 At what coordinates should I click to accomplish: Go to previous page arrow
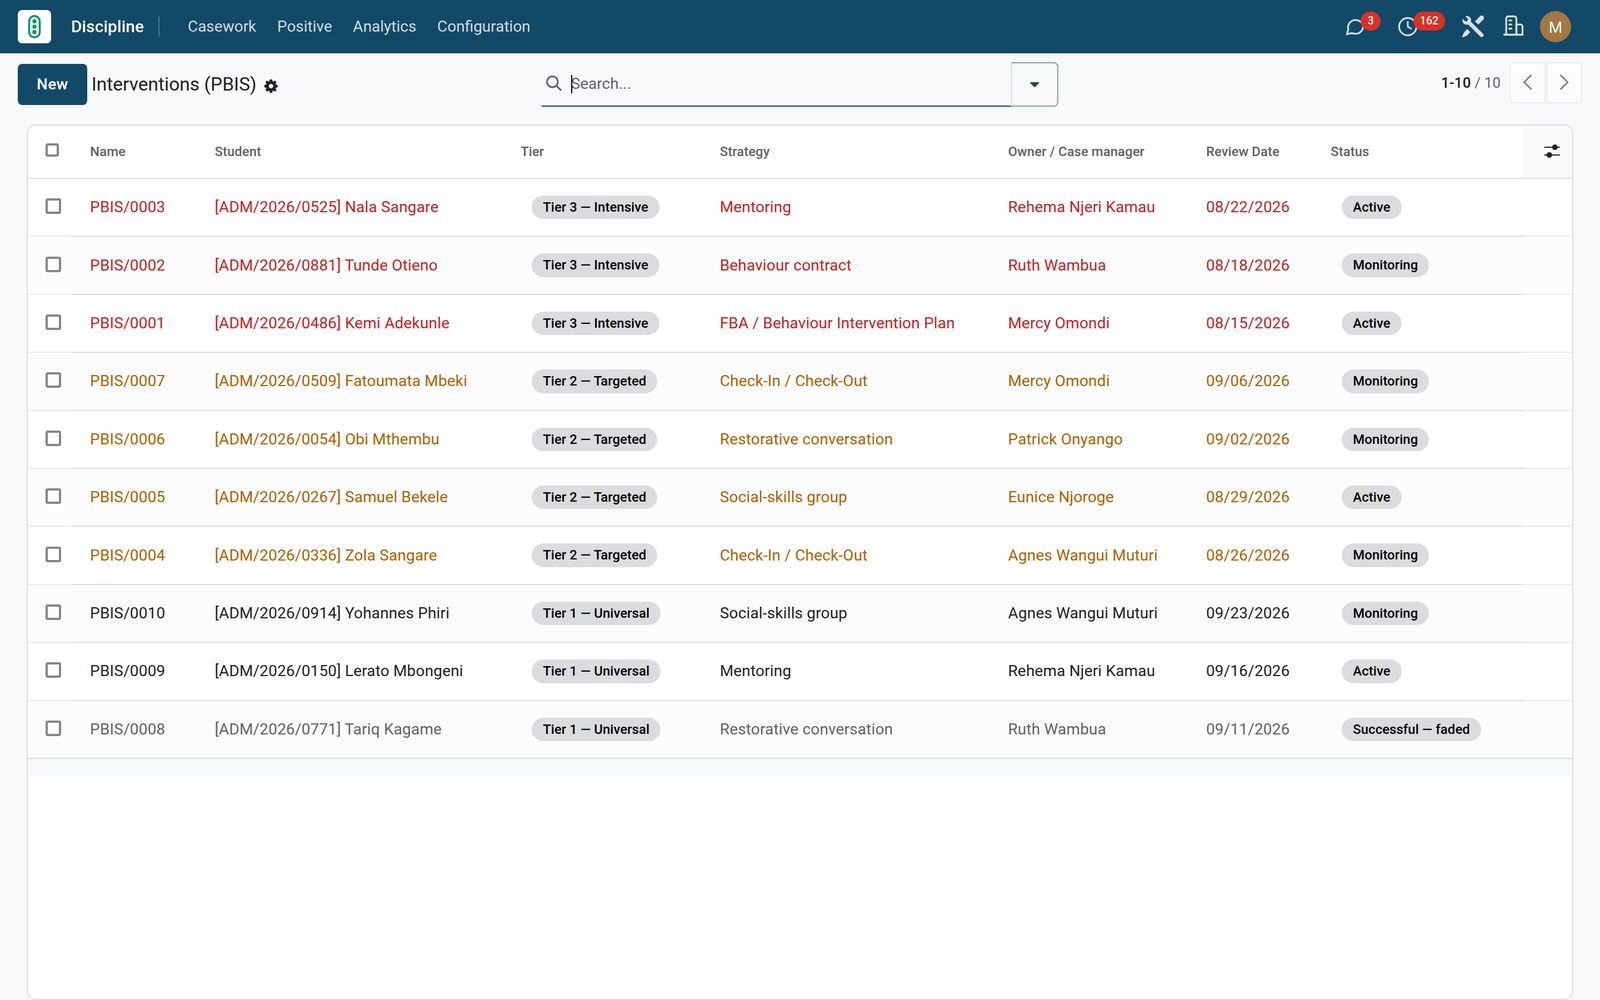tap(1527, 83)
